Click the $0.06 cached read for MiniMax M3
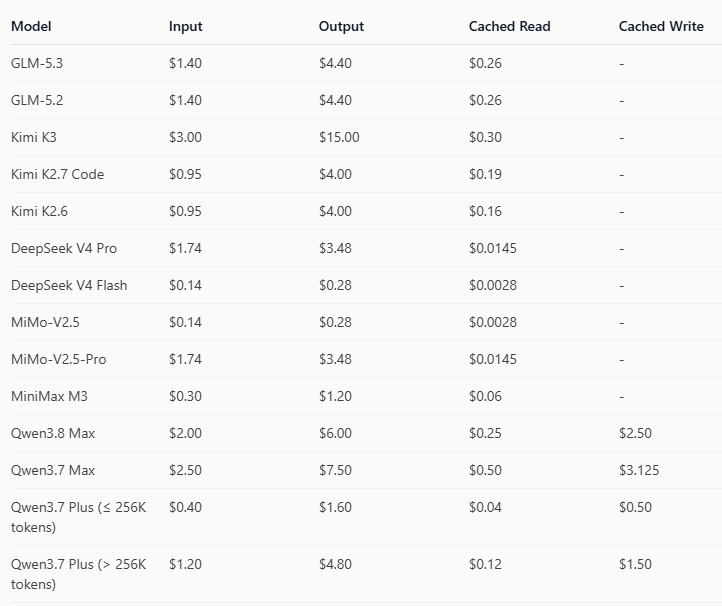The width and height of the screenshot is (722, 606). click(x=485, y=396)
